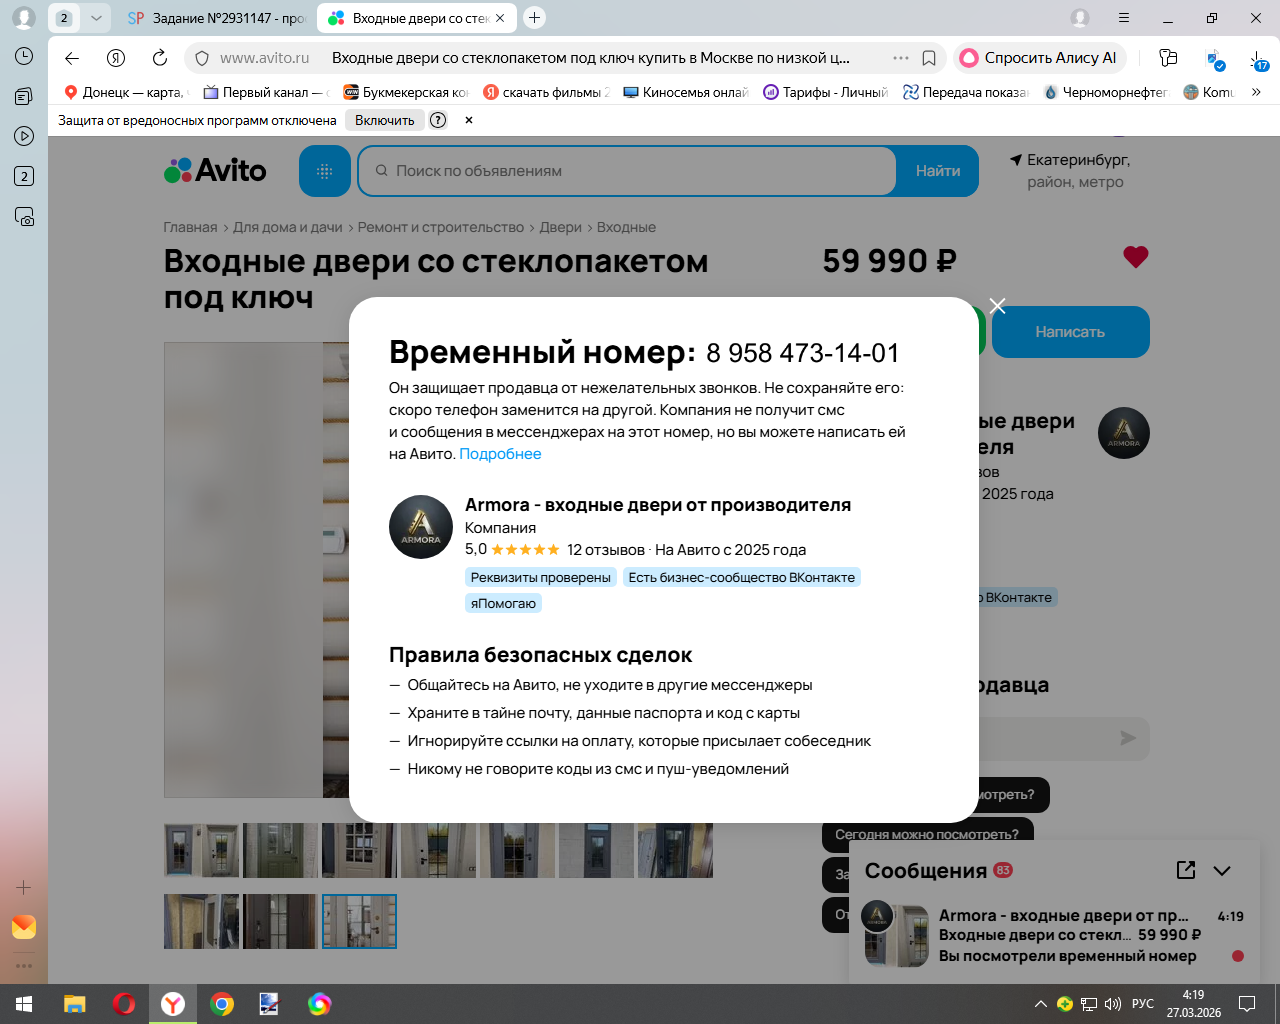The width and height of the screenshot is (1280, 1024).
Task: Click the Avito logo
Action: click(x=215, y=171)
